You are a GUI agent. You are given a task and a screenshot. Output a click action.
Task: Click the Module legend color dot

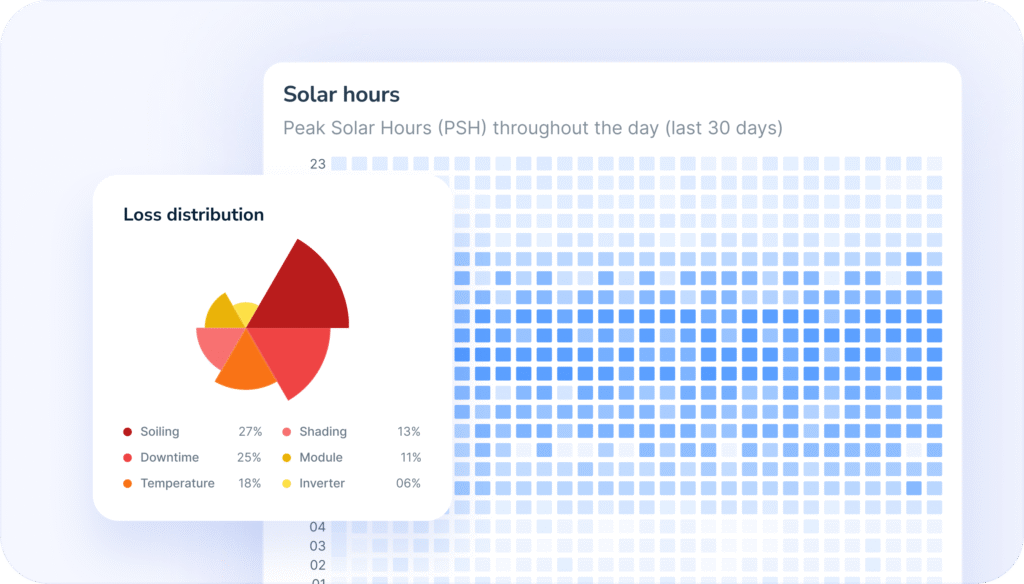pyautogui.click(x=287, y=458)
